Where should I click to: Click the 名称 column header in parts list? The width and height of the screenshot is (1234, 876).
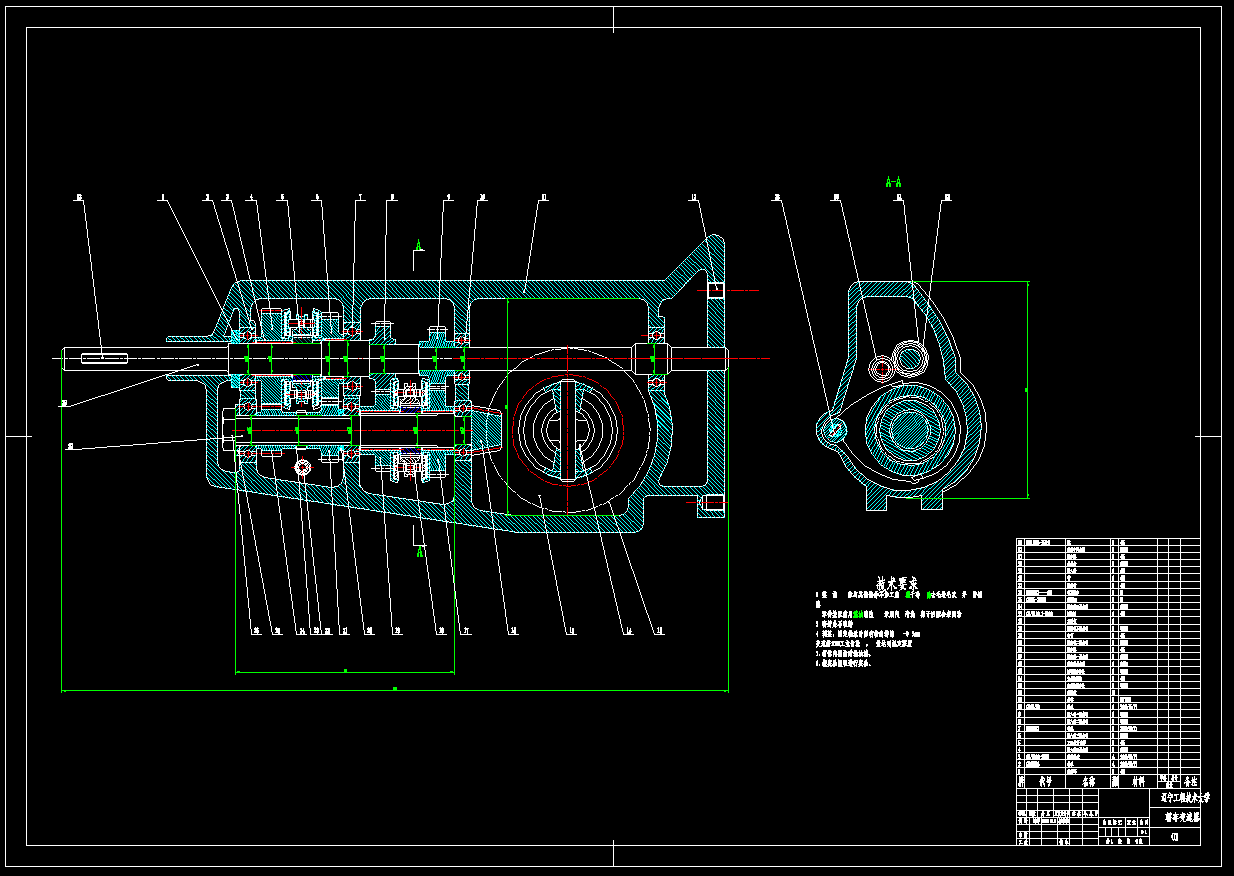pyautogui.click(x=1088, y=781)
